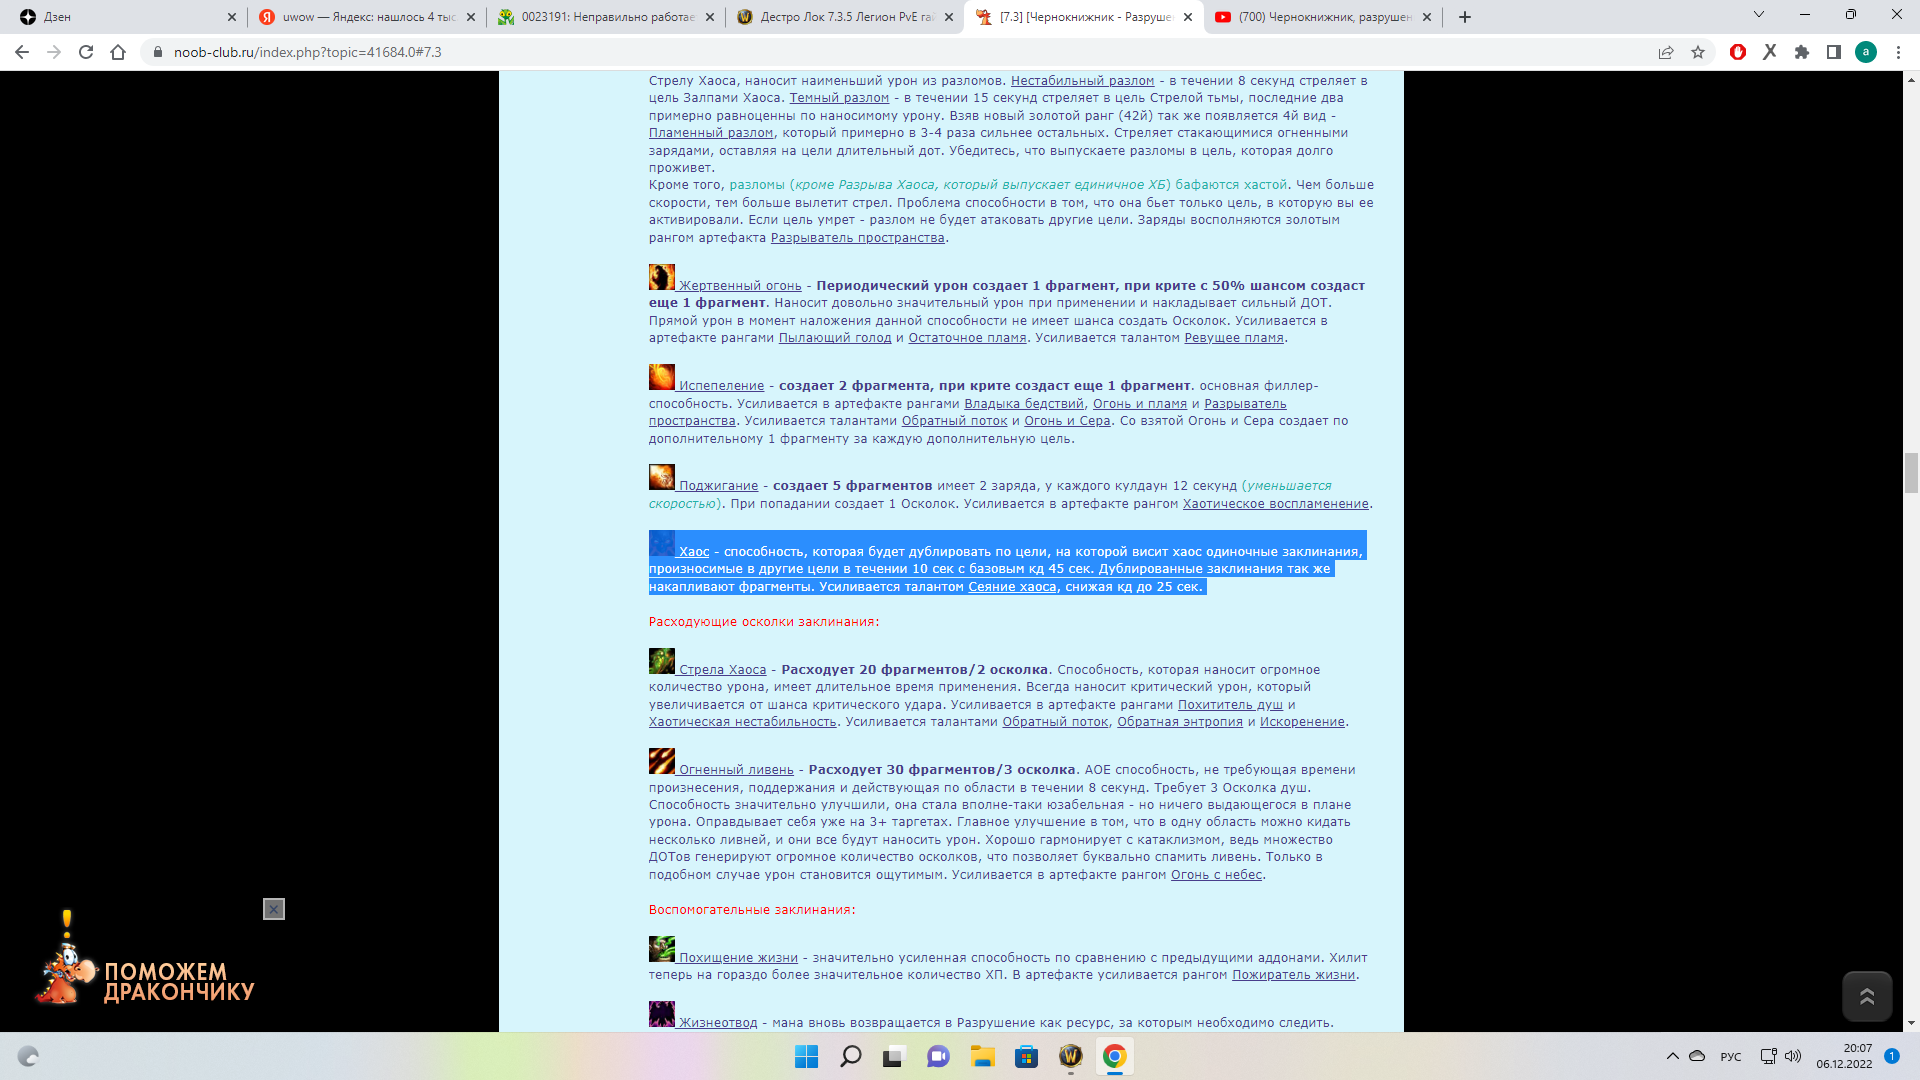Click the Rain of Fire (Огненный ливень) icon
Screen dimensions: 1920x1080
[661, 761]
